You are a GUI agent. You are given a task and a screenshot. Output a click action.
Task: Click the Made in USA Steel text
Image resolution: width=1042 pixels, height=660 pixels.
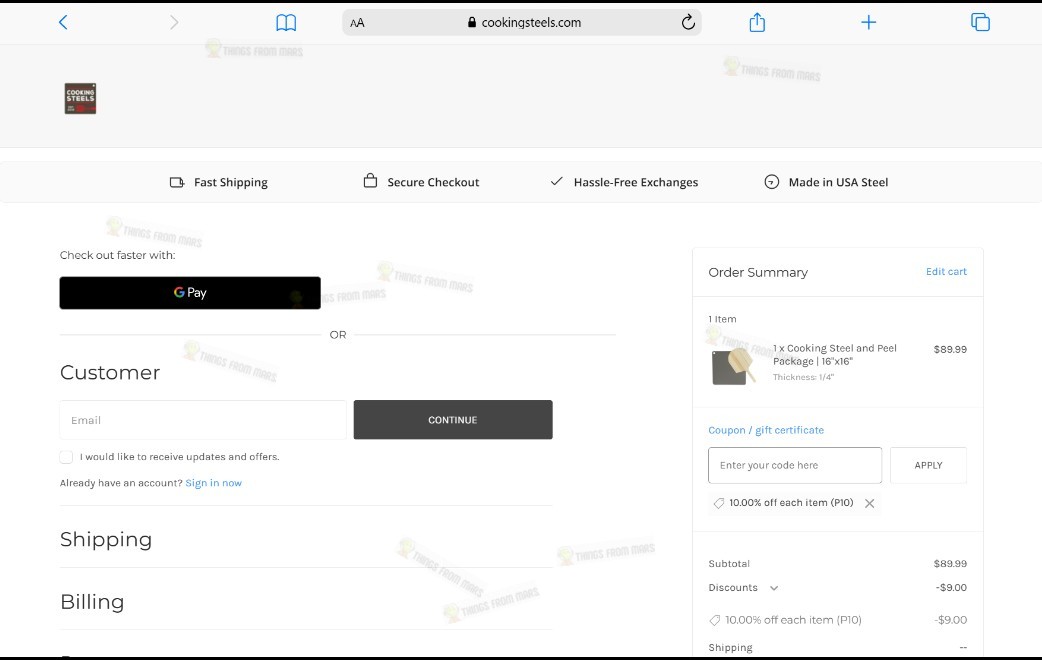[x=838, y=182]
